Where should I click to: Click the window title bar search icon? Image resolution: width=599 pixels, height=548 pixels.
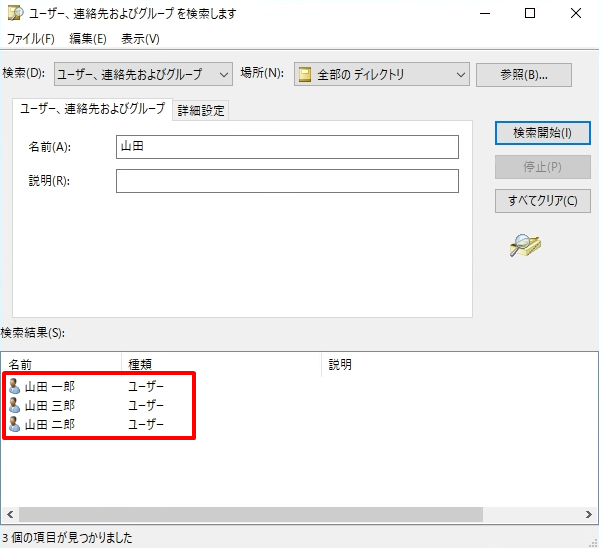click(x=15, y=13)
